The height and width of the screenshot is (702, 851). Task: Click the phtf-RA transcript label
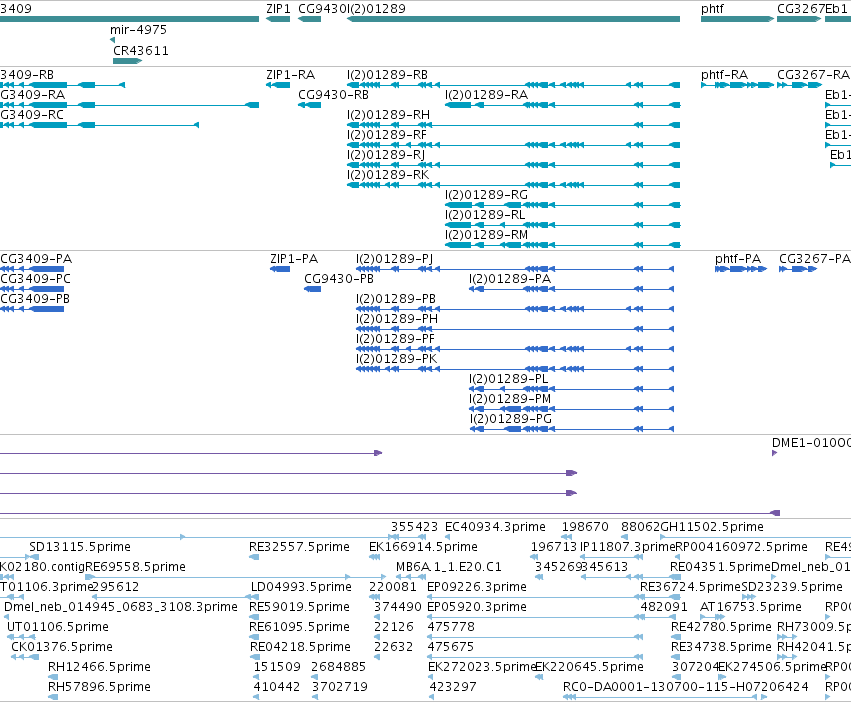[725, 75]
